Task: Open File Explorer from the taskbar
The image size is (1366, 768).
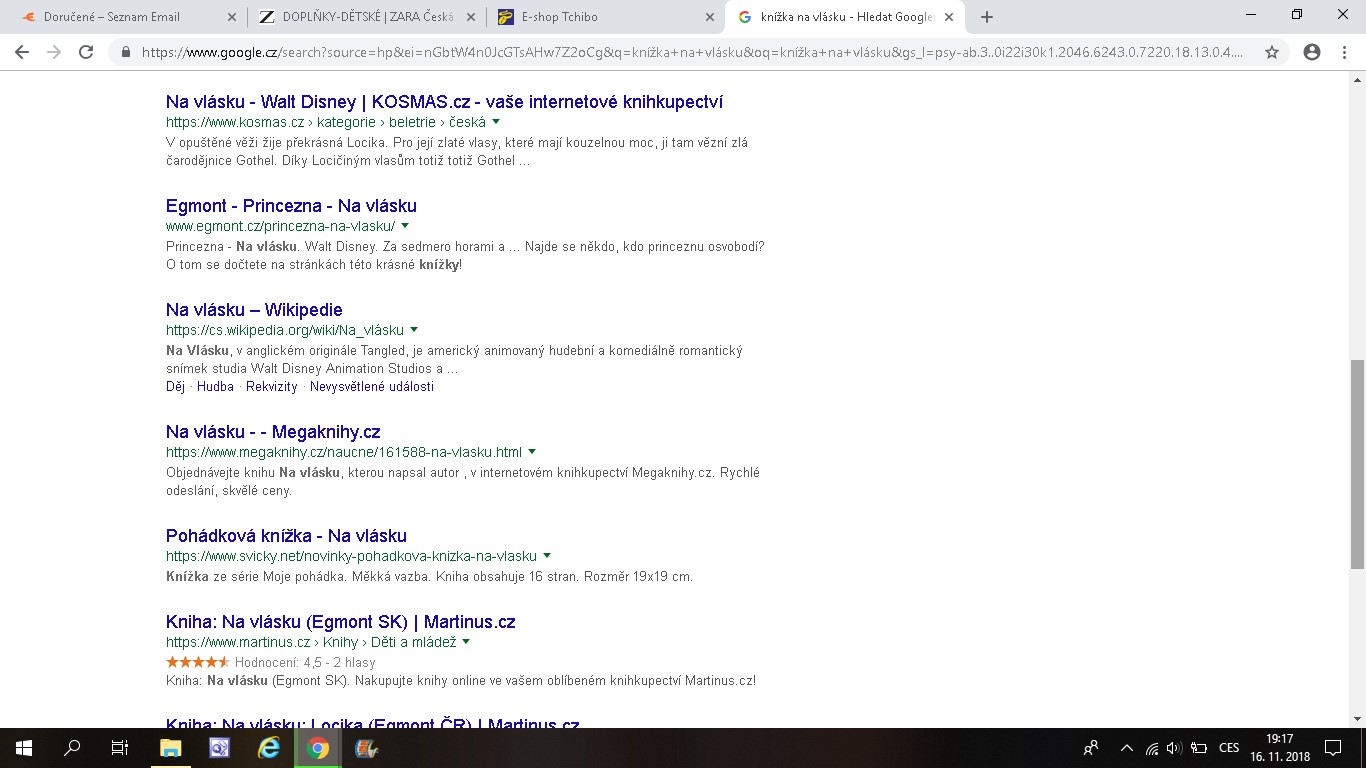Action: tap(171, 748)
